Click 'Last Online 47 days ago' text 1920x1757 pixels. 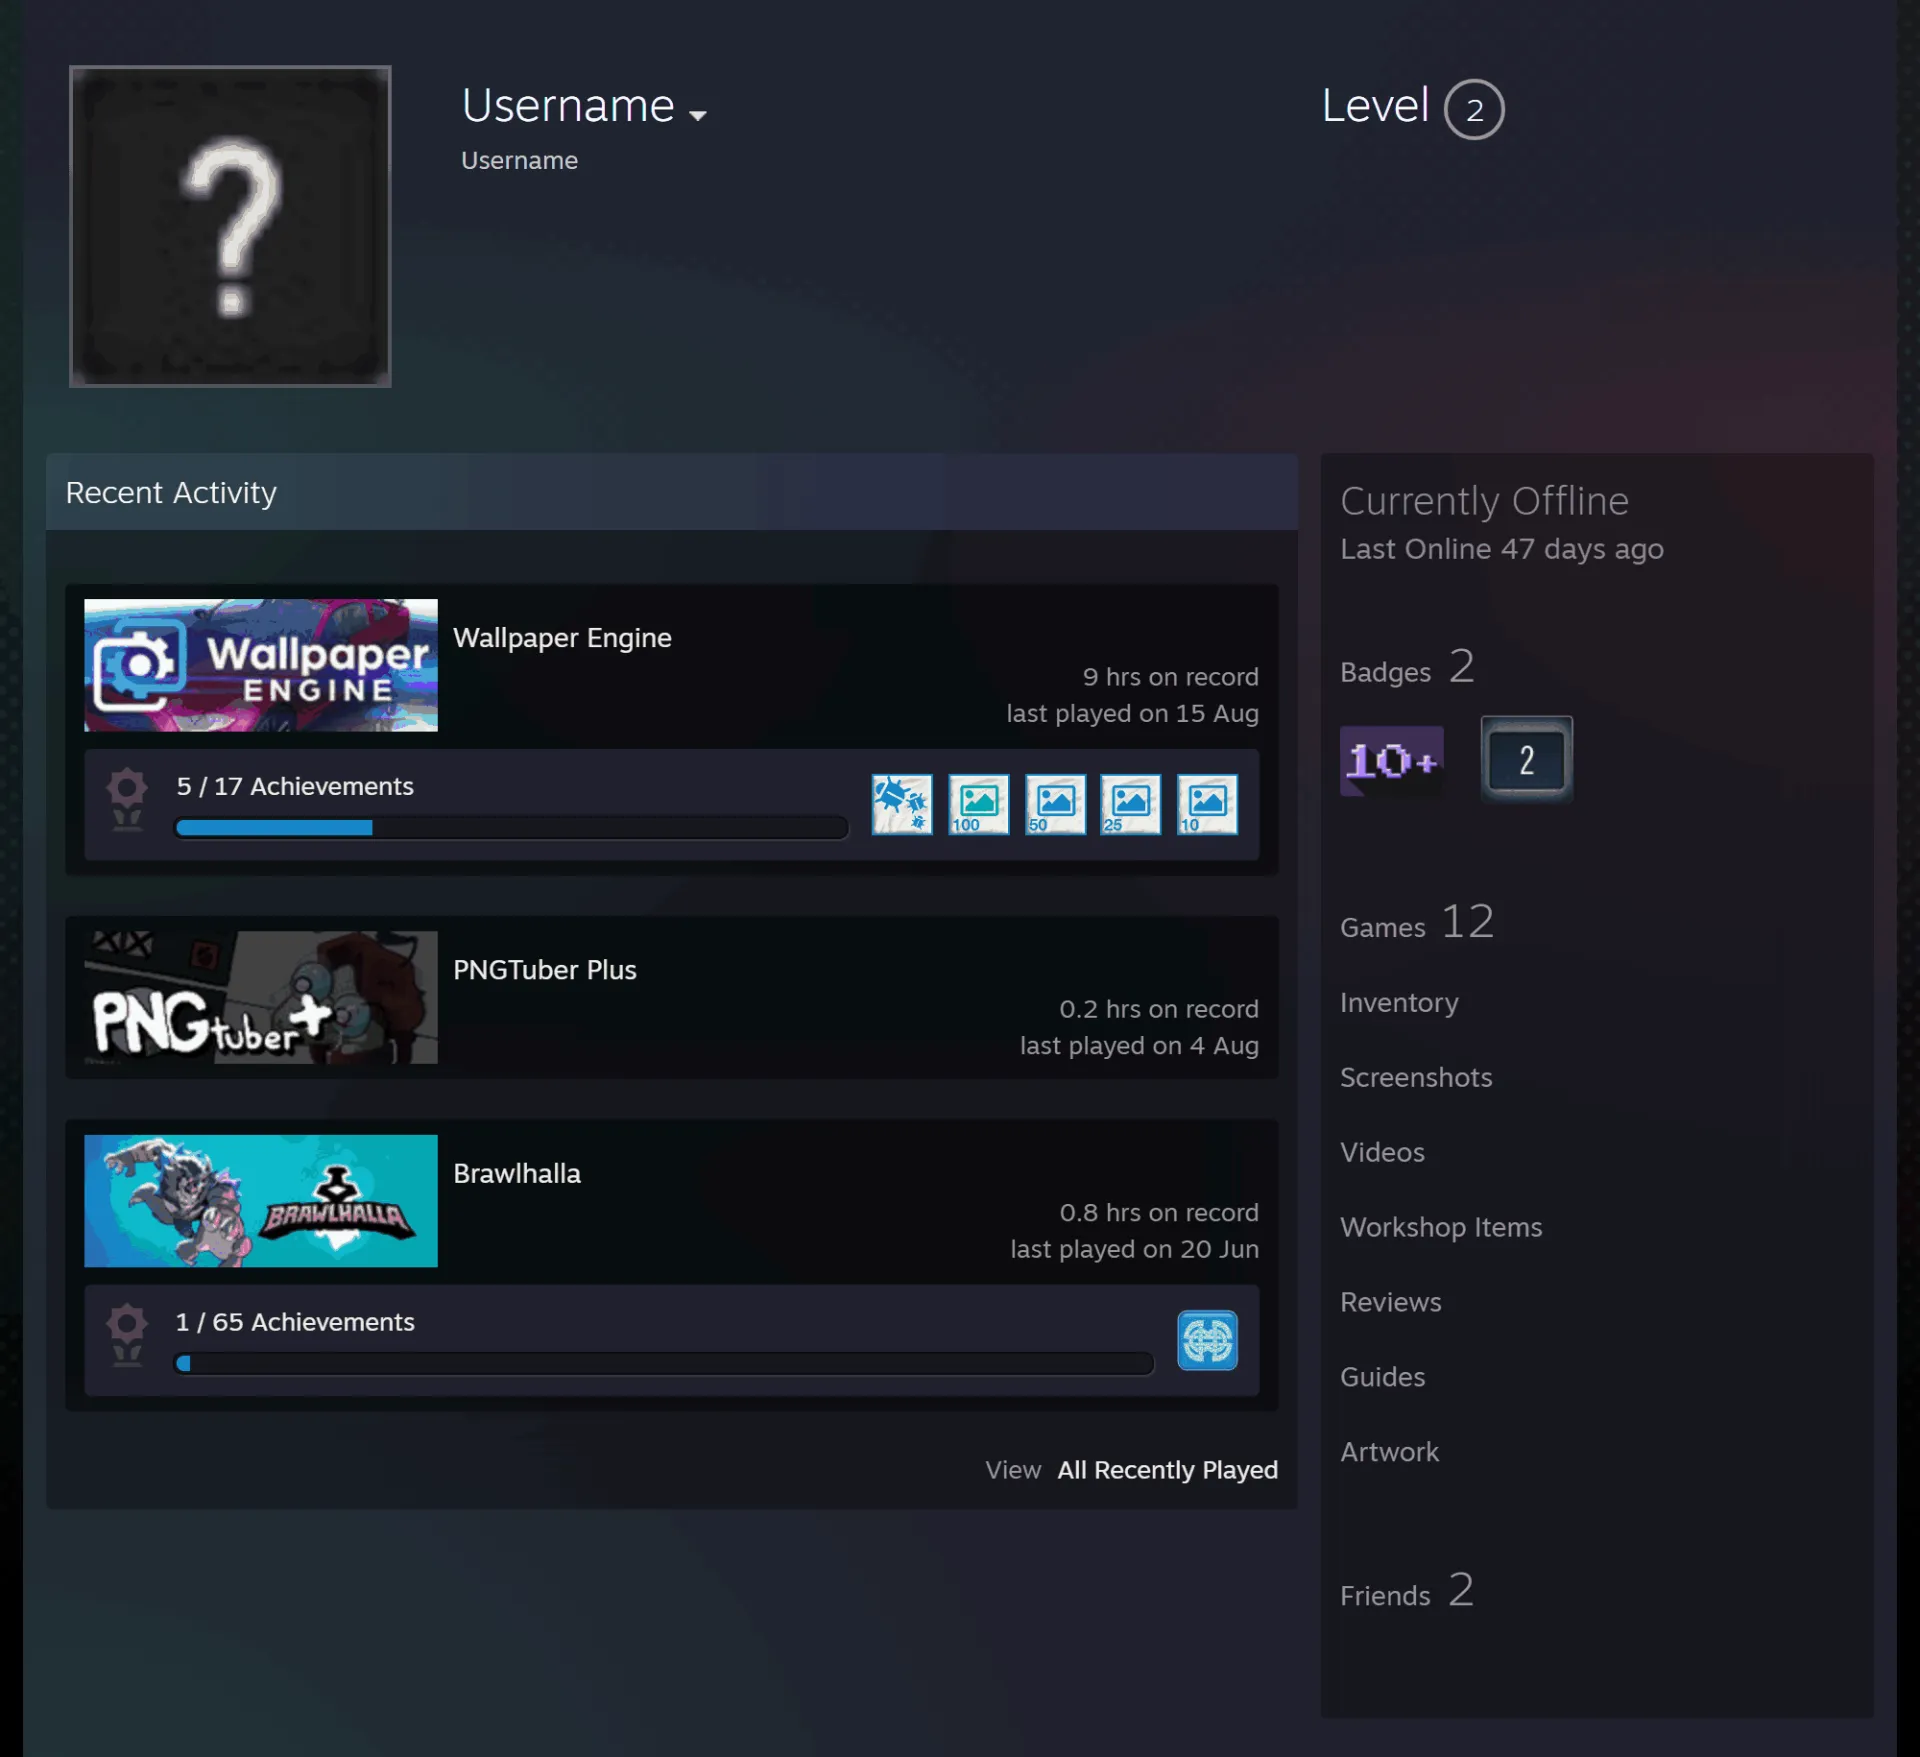[x=1501, y=549]
